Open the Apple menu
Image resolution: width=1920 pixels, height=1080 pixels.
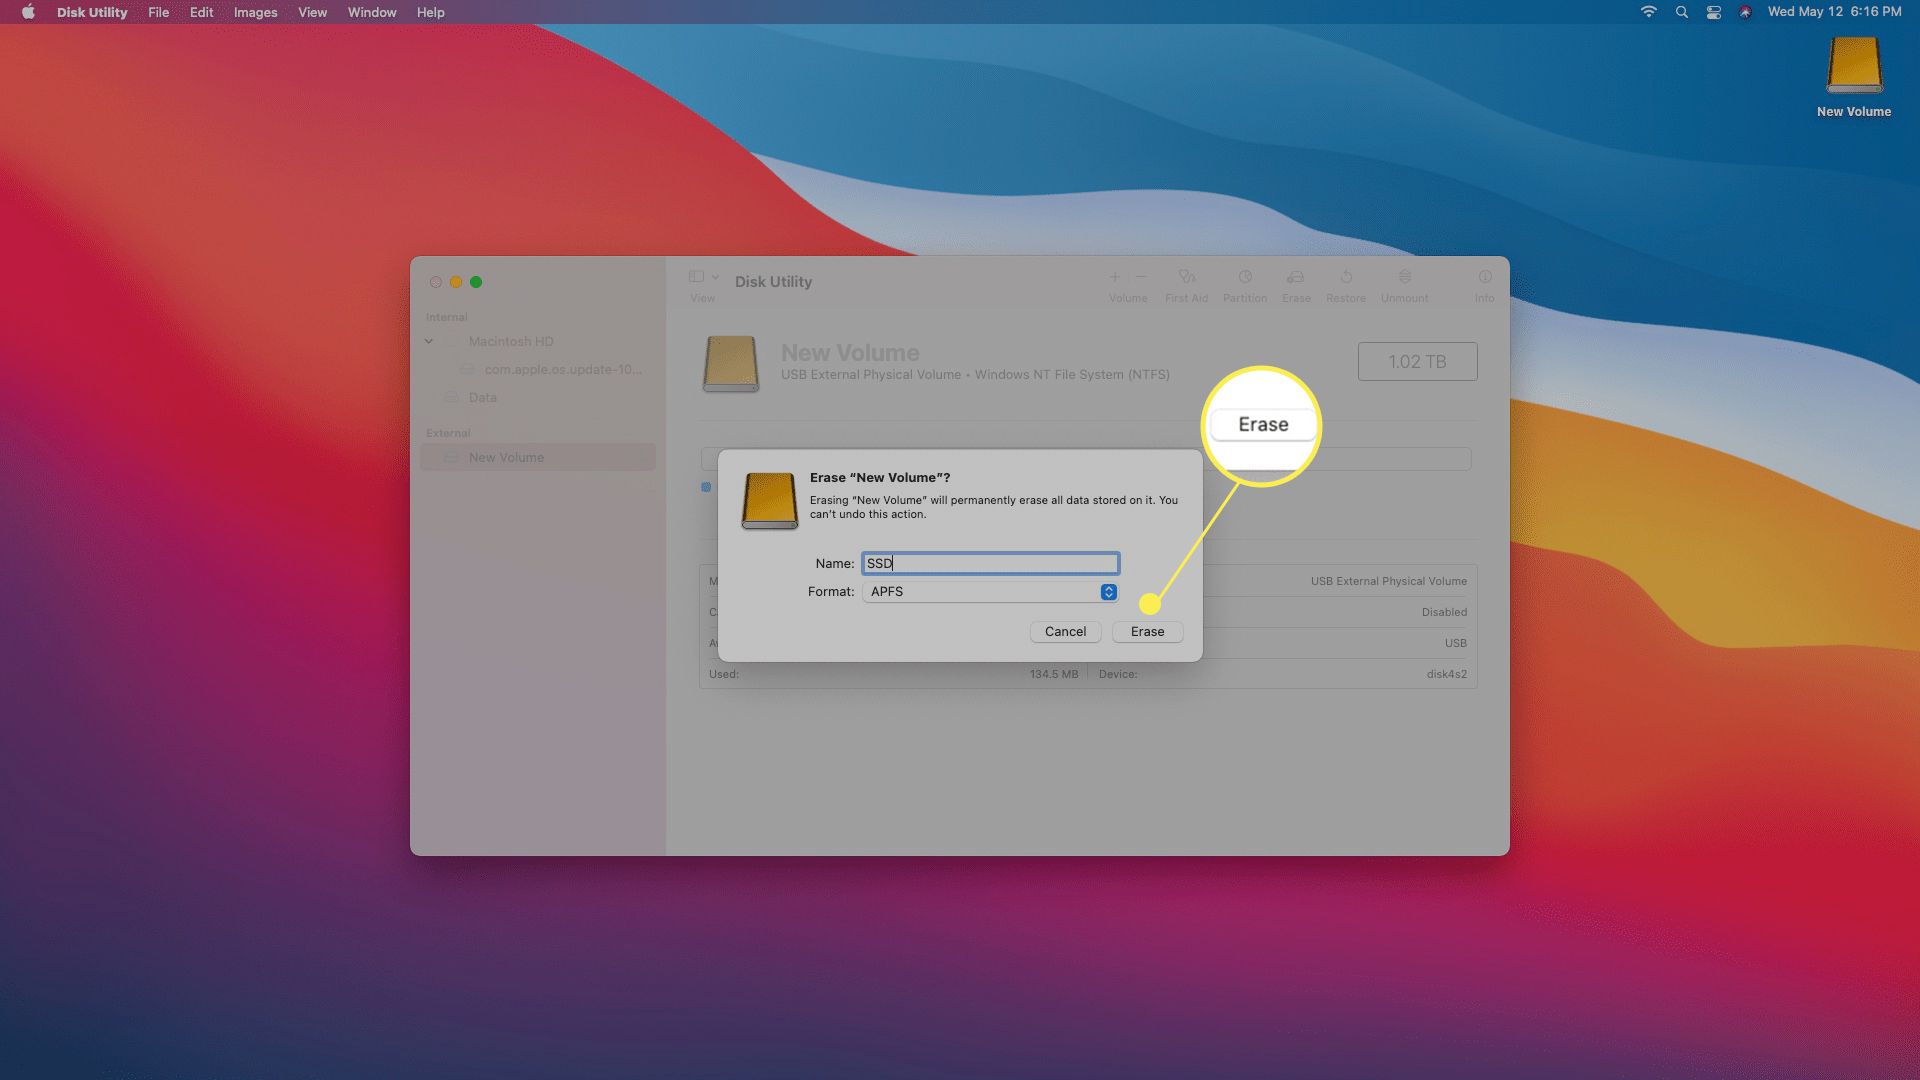pyautogui.click(x=28, y=12)
